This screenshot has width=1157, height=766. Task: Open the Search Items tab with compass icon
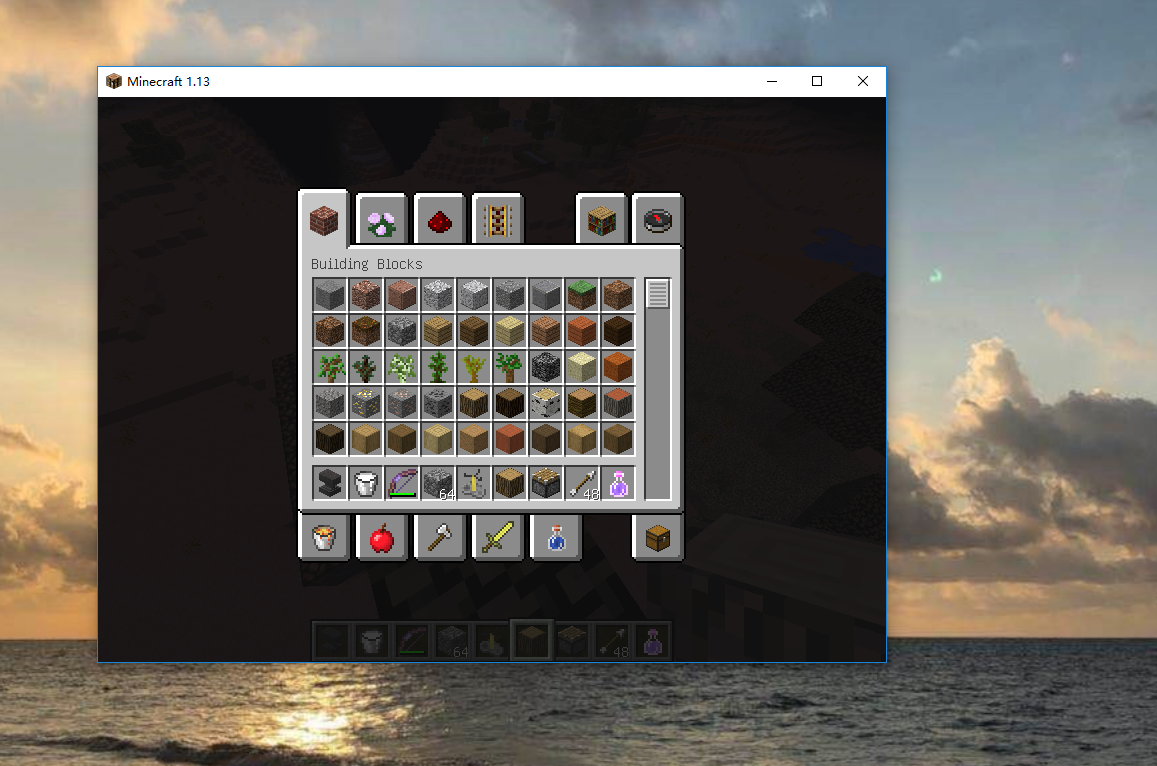pyautogui.click(x=657, y=220)
